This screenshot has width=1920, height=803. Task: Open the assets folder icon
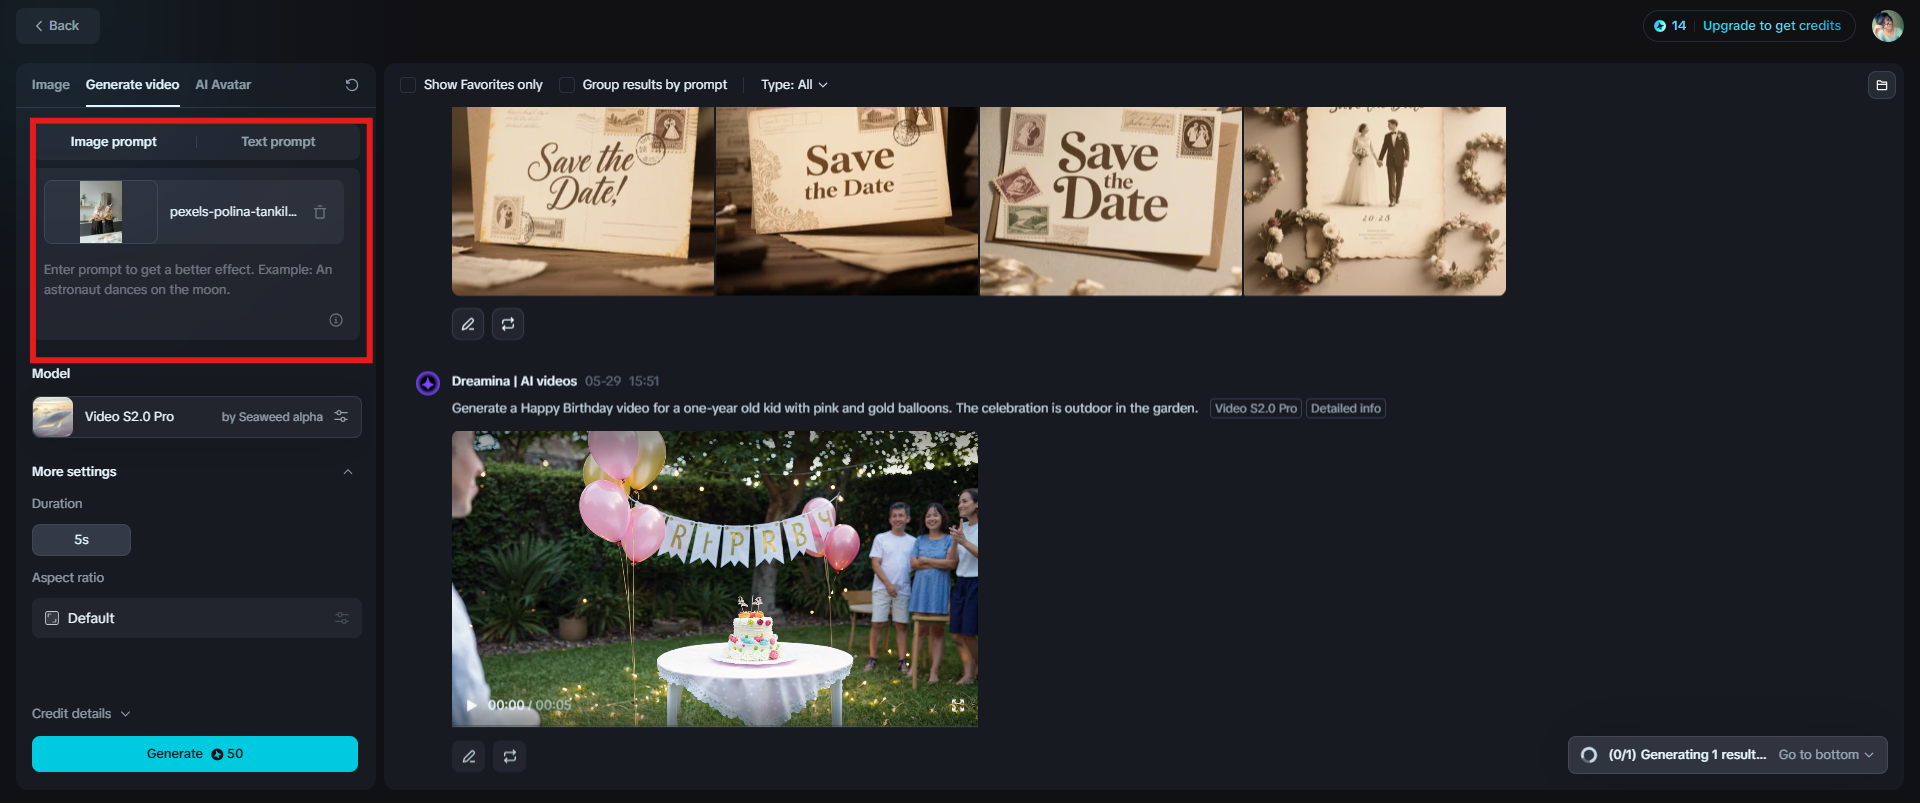[1882, 85]
